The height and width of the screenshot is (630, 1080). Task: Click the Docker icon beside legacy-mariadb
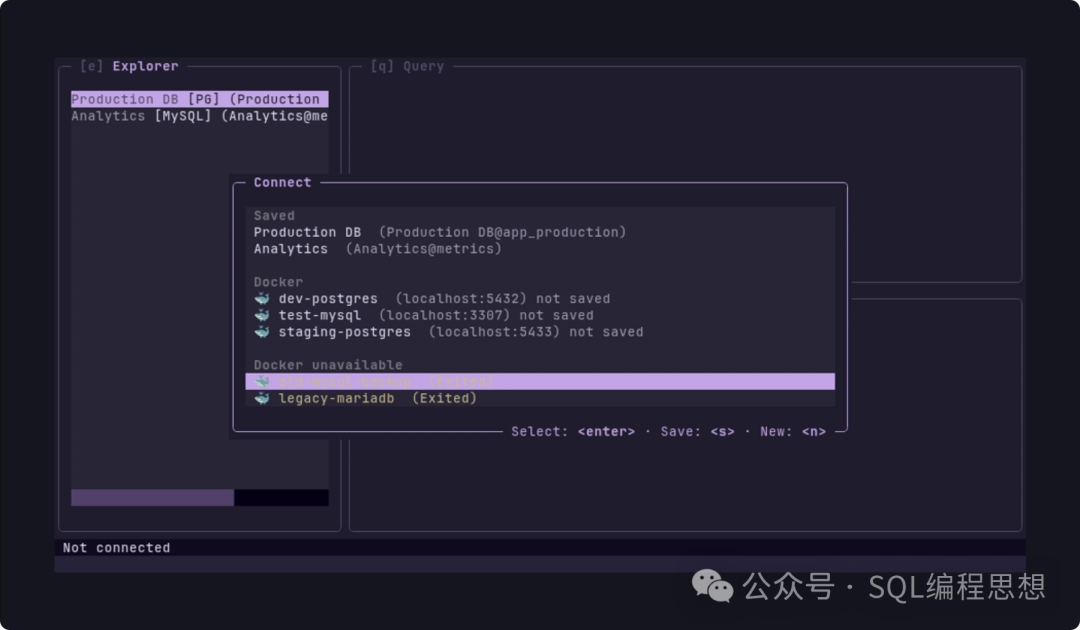(262, 398)
